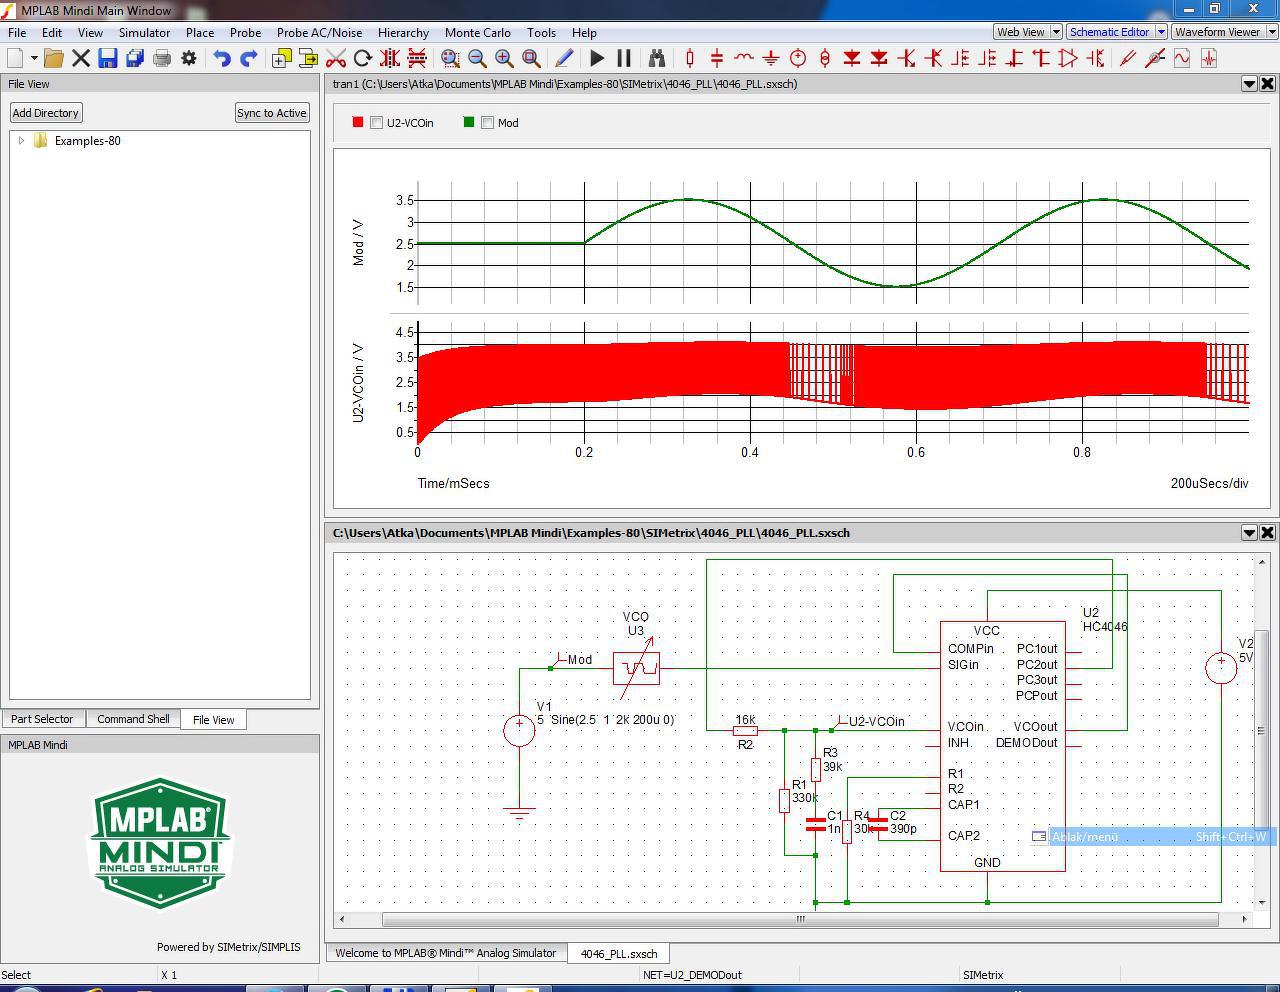Switch to the Part Selector tab
The image size is (1280, 992).
(x=42, y=719)
